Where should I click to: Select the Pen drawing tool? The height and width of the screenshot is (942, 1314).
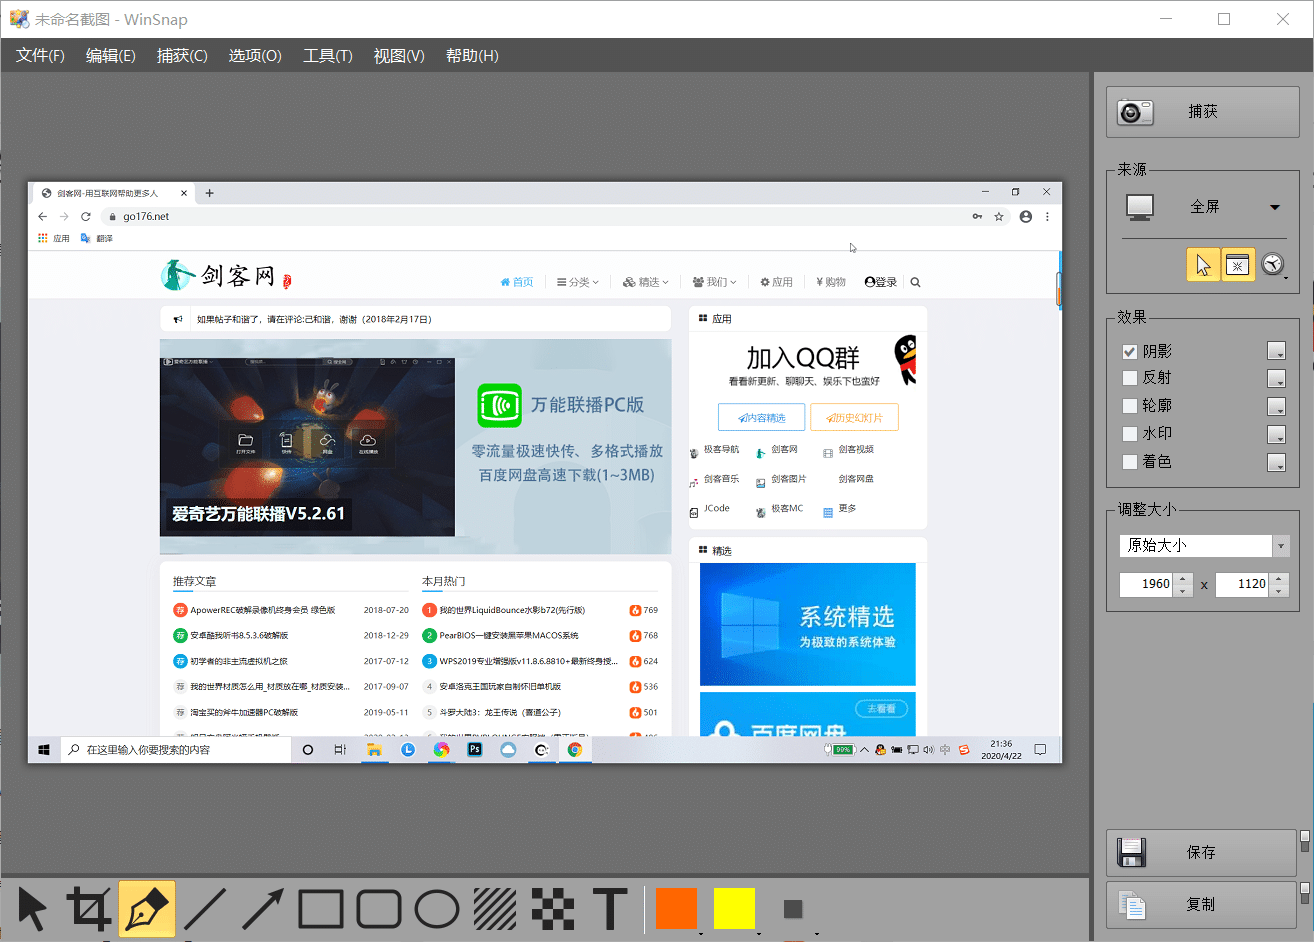pos(147,909)
